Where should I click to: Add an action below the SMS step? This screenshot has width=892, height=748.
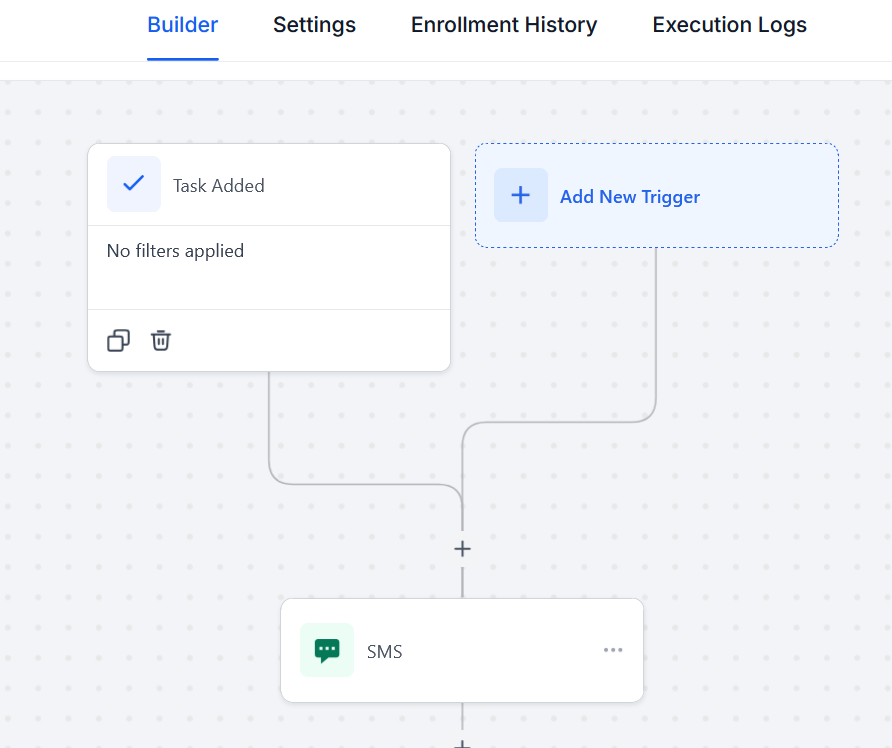(x=462, y=743)
